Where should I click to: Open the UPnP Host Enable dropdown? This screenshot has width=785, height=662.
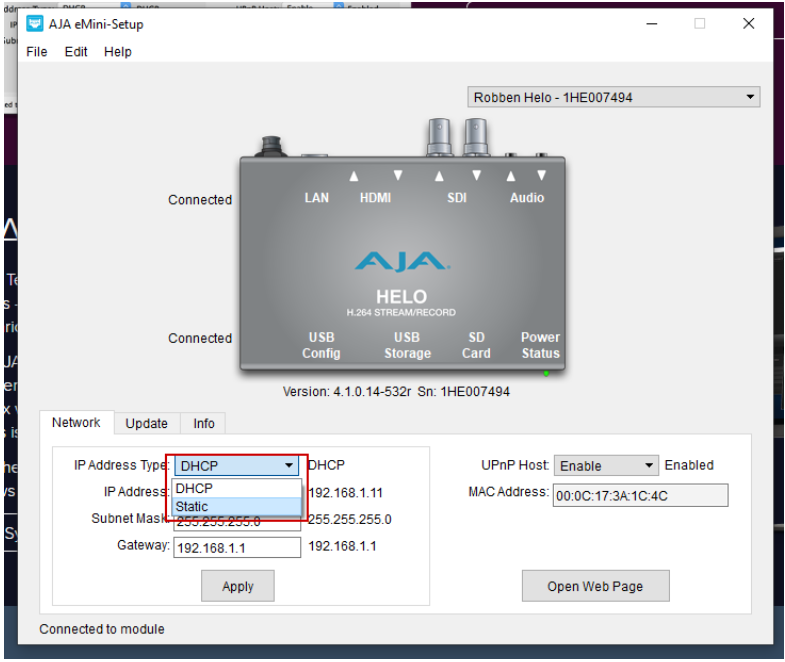click(x=606, y=466)
